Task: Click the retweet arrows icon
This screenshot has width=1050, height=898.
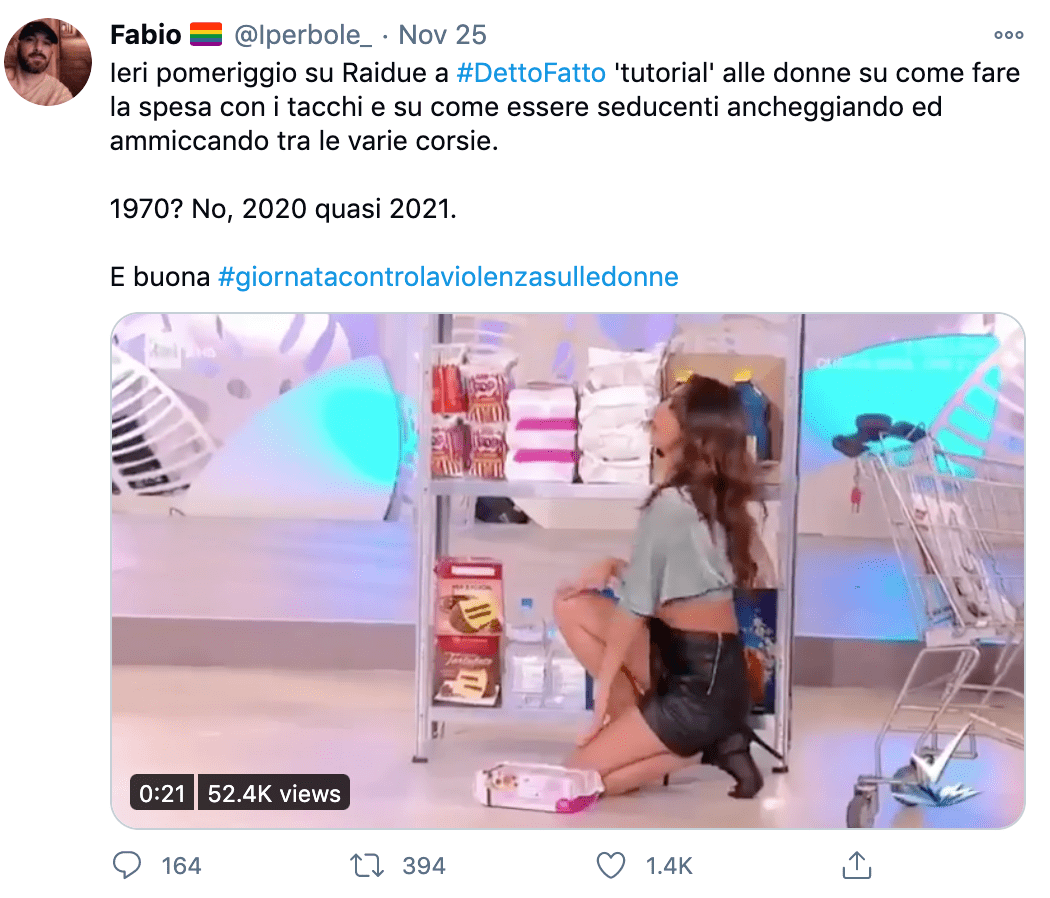Action: point(367,865)
